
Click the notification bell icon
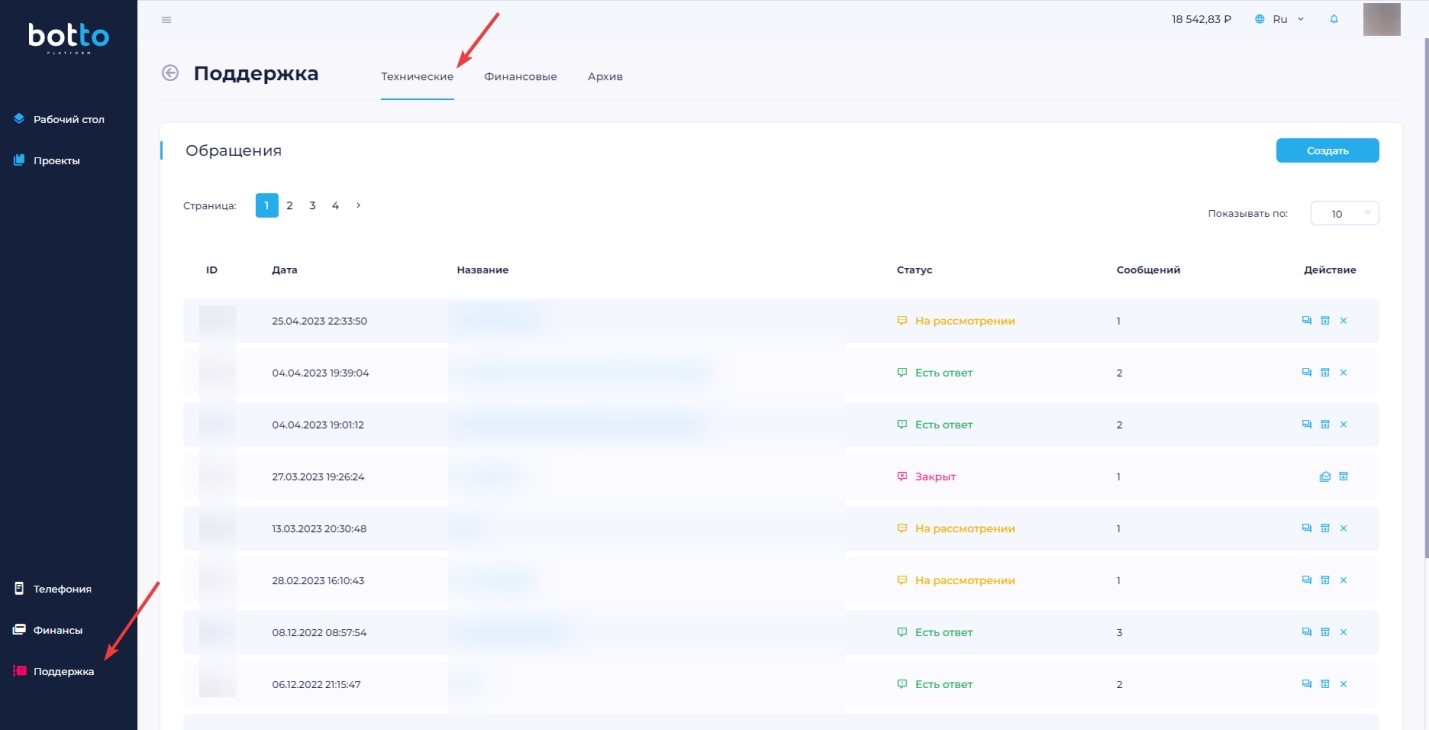[1334, 19]
